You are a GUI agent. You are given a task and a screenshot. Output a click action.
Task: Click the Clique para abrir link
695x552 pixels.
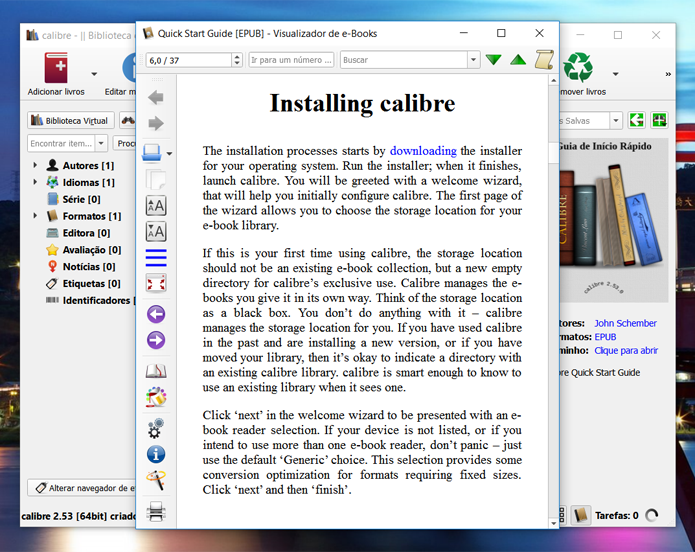[626, 351]
